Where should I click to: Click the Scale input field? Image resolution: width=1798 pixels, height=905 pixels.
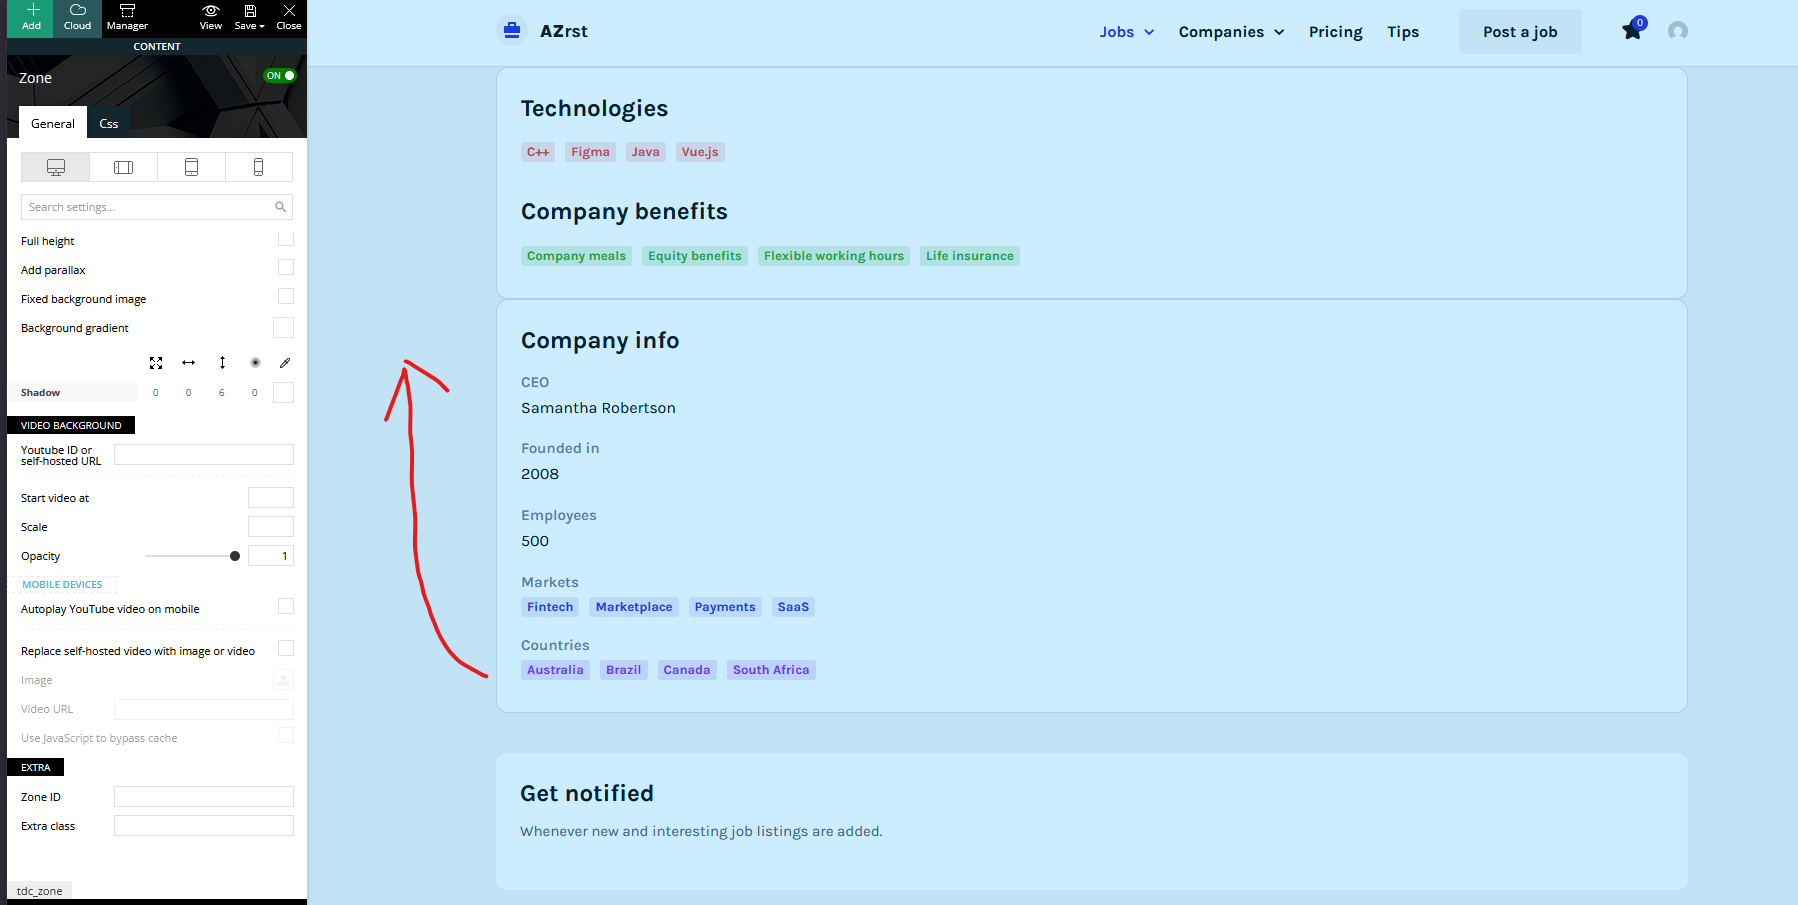(x=271, y=526)
